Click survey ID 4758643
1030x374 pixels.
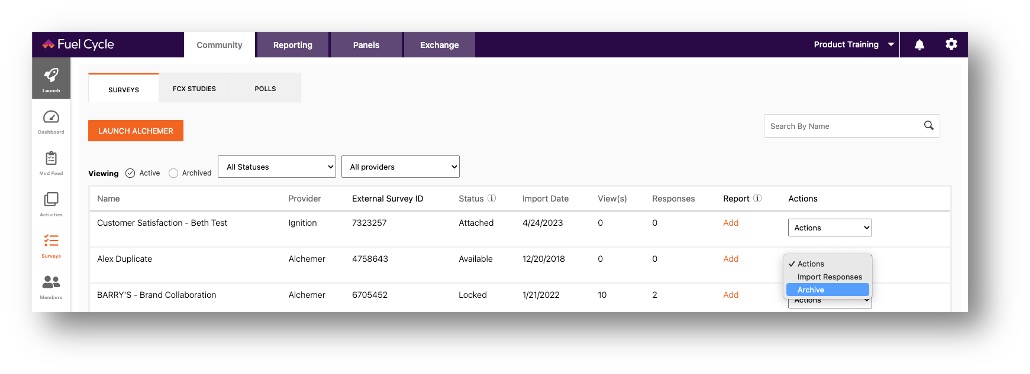click(x=370, y=259)
